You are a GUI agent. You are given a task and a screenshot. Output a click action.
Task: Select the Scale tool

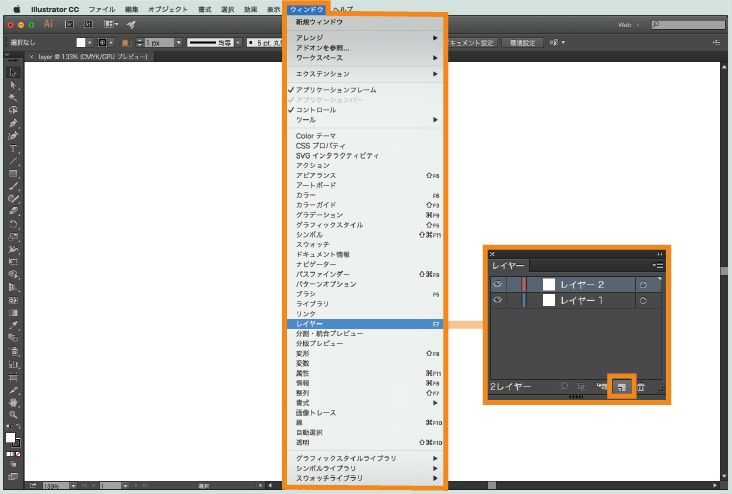coord(13,237)
